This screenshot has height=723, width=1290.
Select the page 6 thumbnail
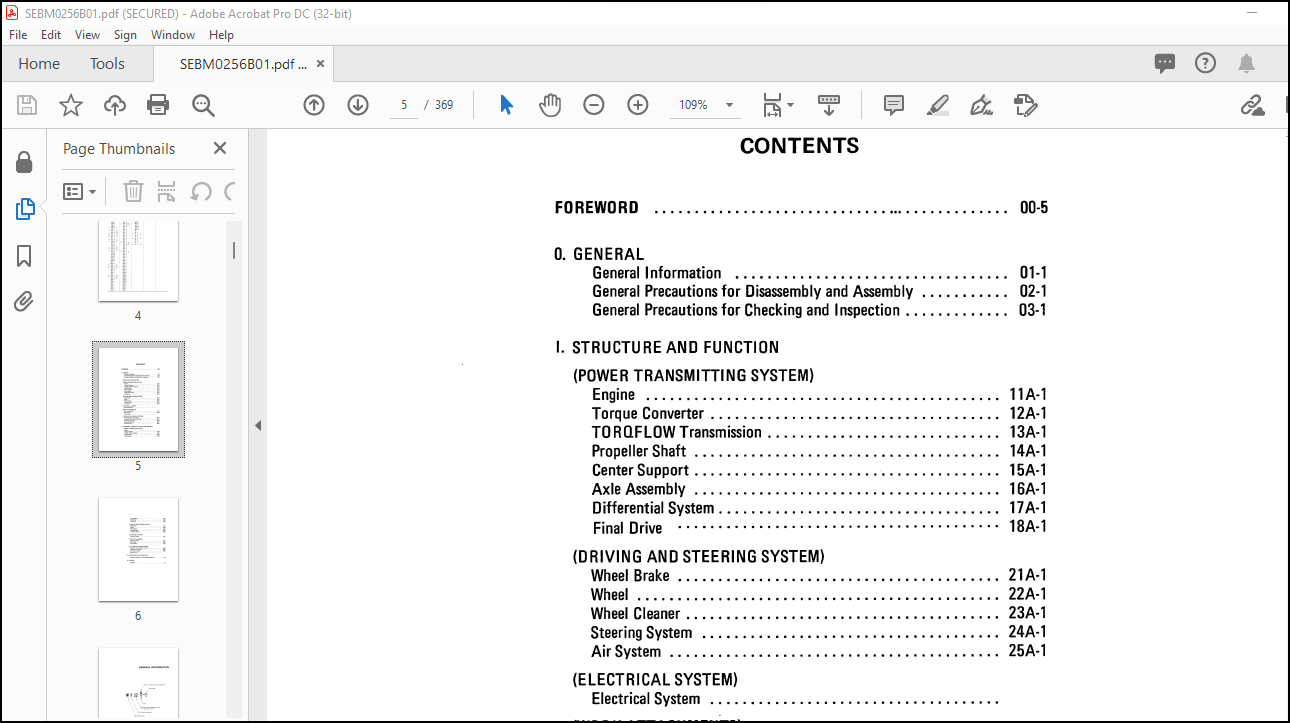(x=138, y=549)
